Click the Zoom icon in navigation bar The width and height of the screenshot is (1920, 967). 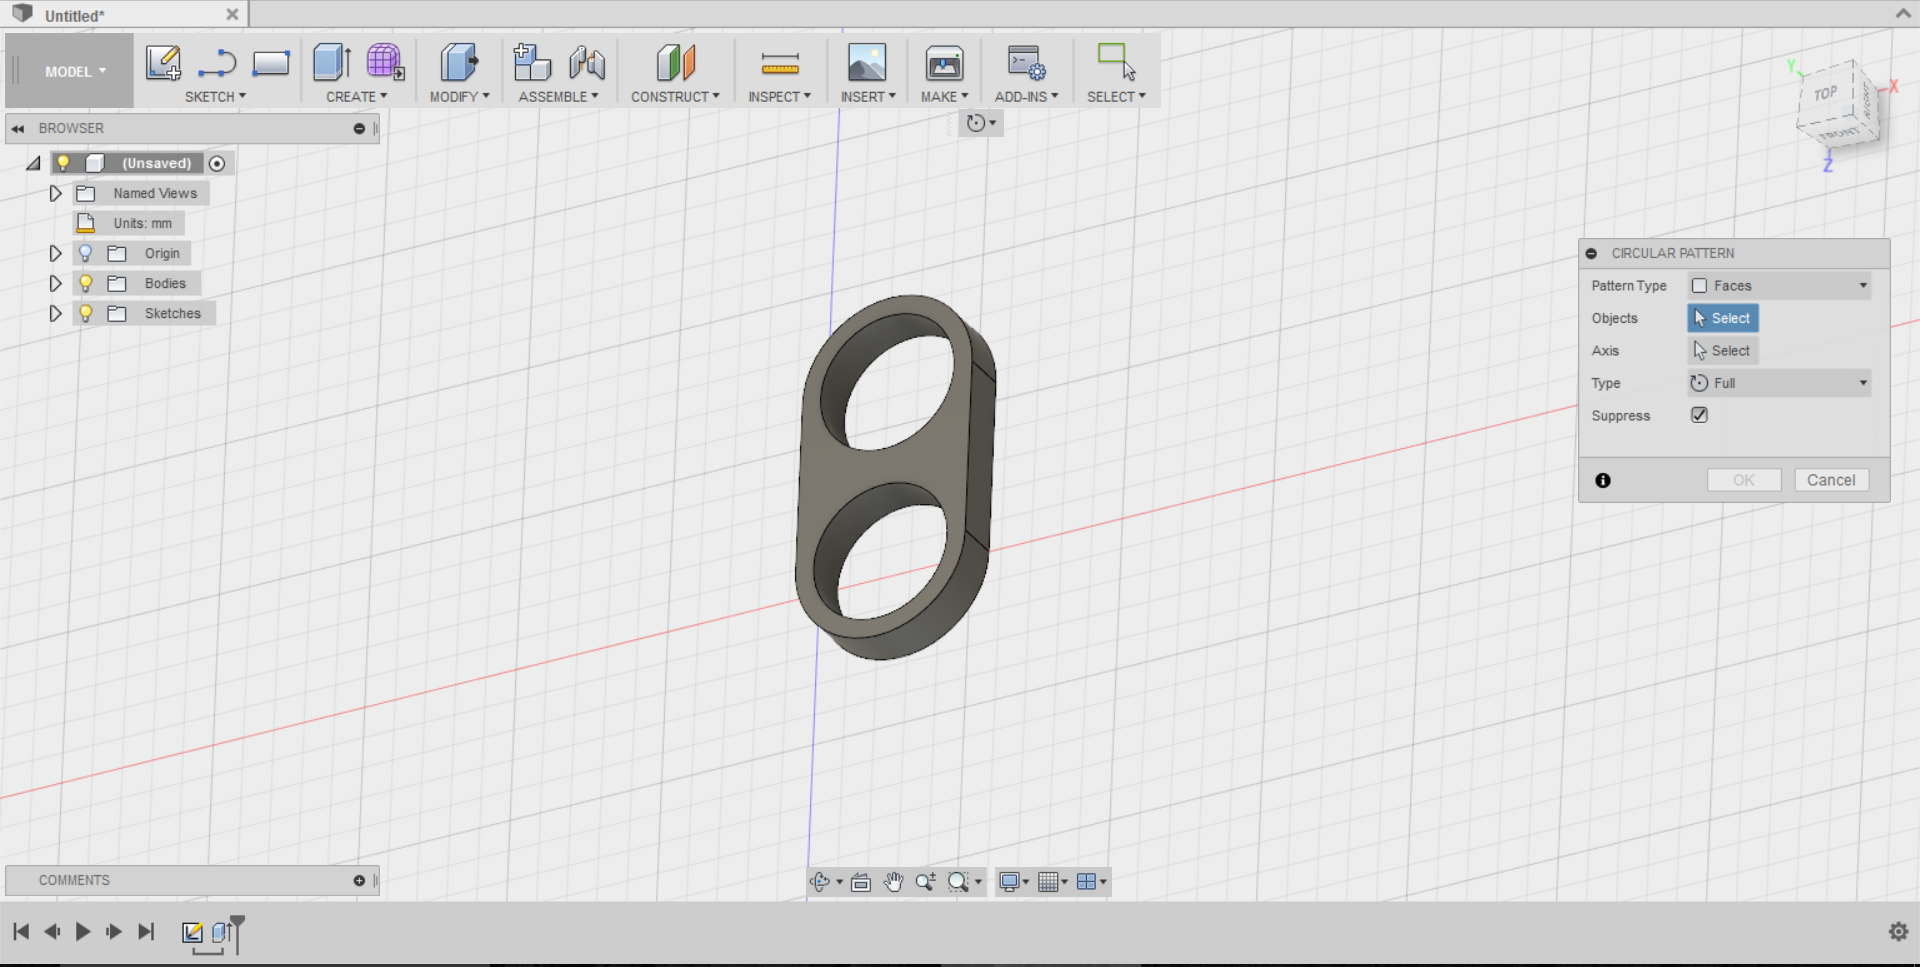(926, 882)
